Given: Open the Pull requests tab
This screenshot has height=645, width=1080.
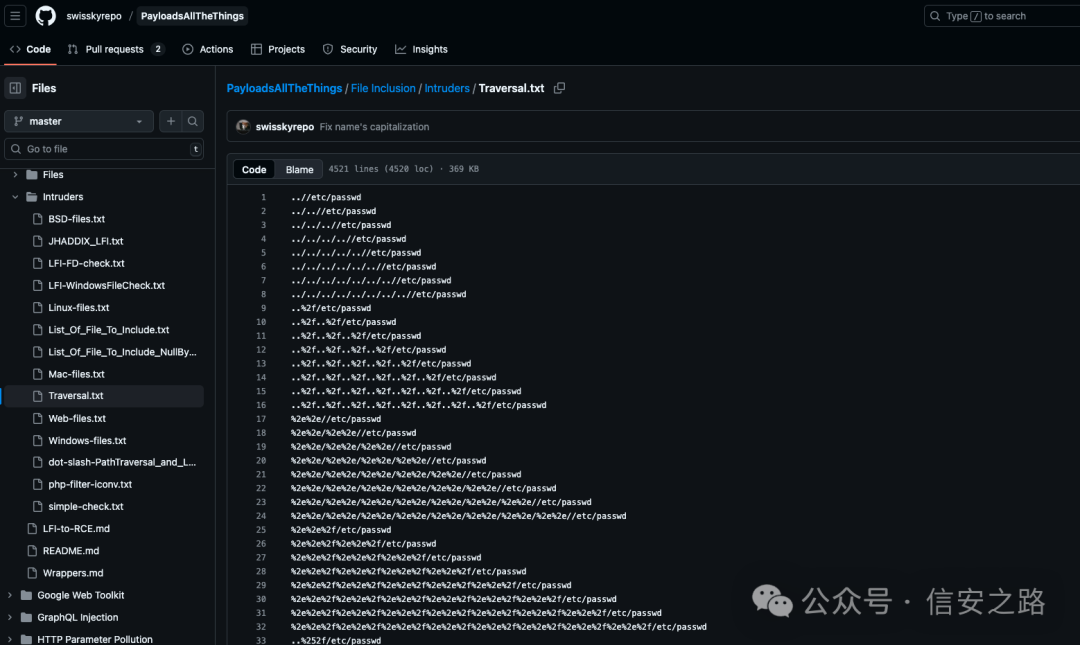Looking at the screenshot, I should point(114,49).
